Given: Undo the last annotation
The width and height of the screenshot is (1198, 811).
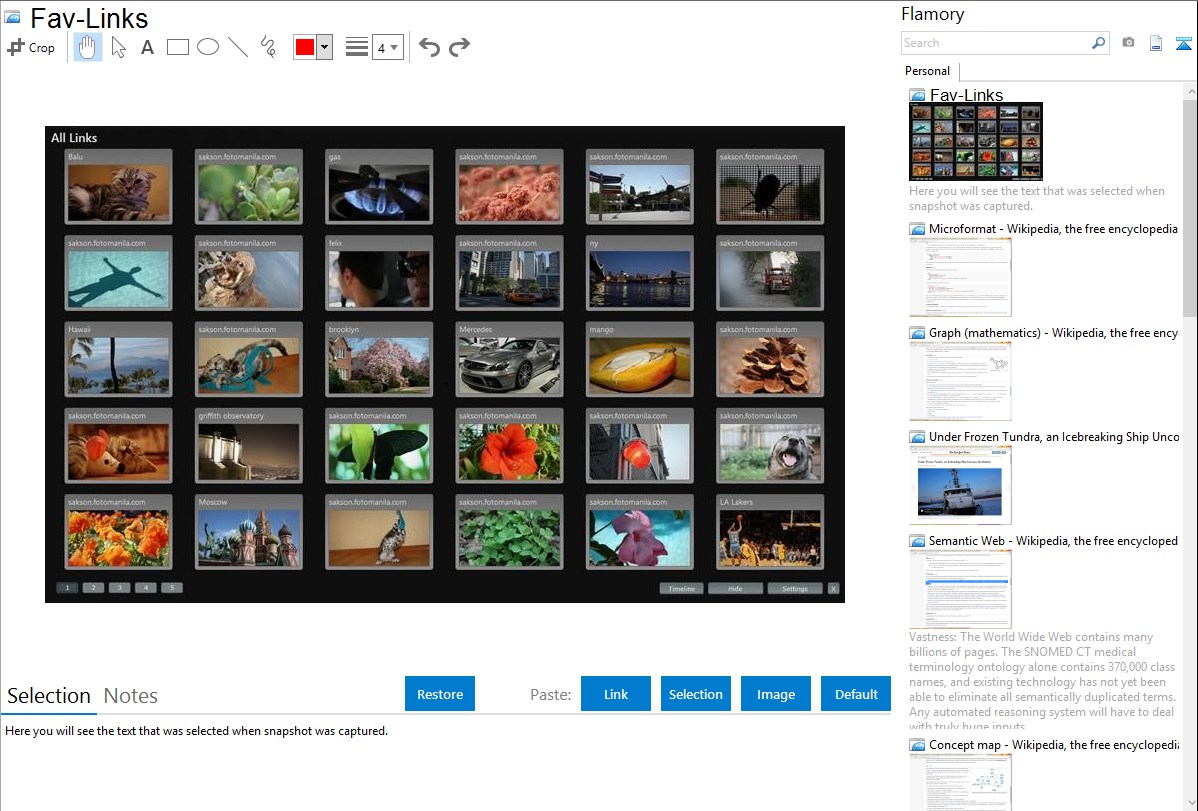Looking at the screenshot, I should 429,47.
